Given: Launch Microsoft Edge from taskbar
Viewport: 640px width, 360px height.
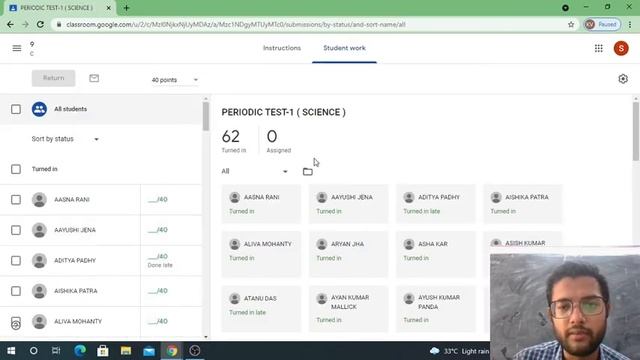Looking at the screenshot, I should point(80,351).
